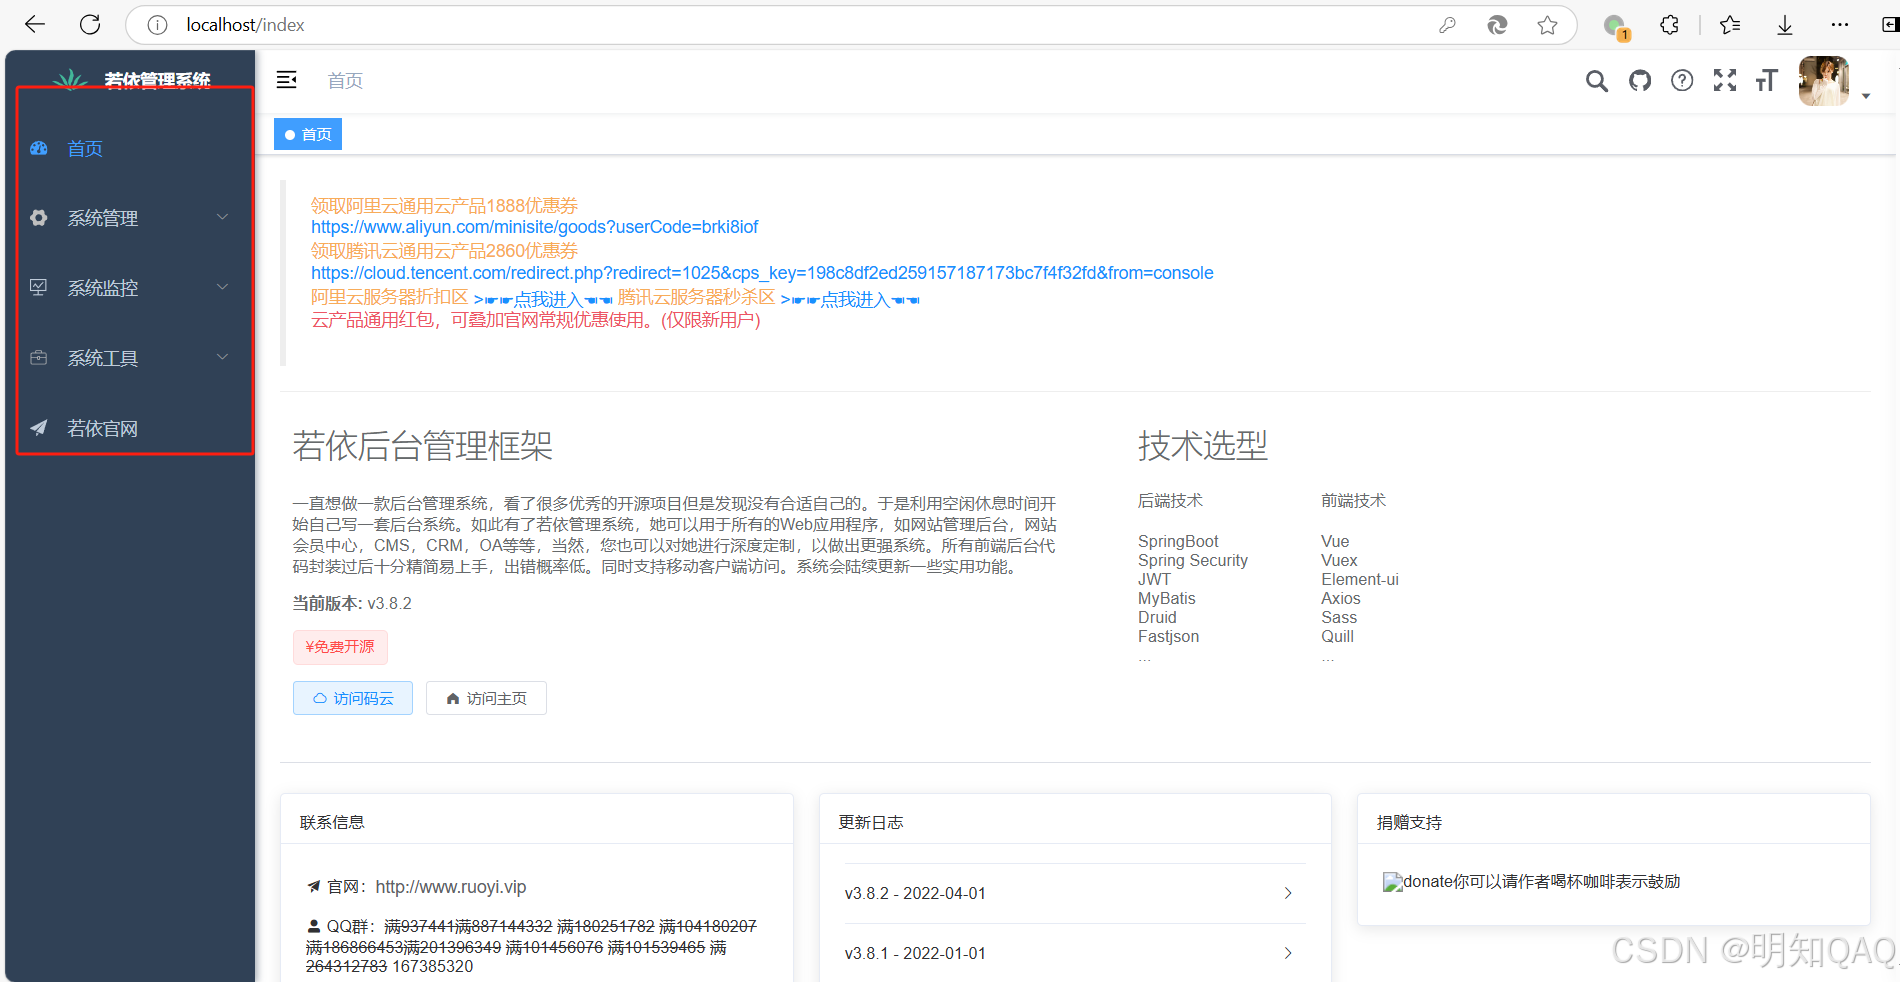
Task: Open 若依官网 from the sidebar menu
Action: coord(101,428)
